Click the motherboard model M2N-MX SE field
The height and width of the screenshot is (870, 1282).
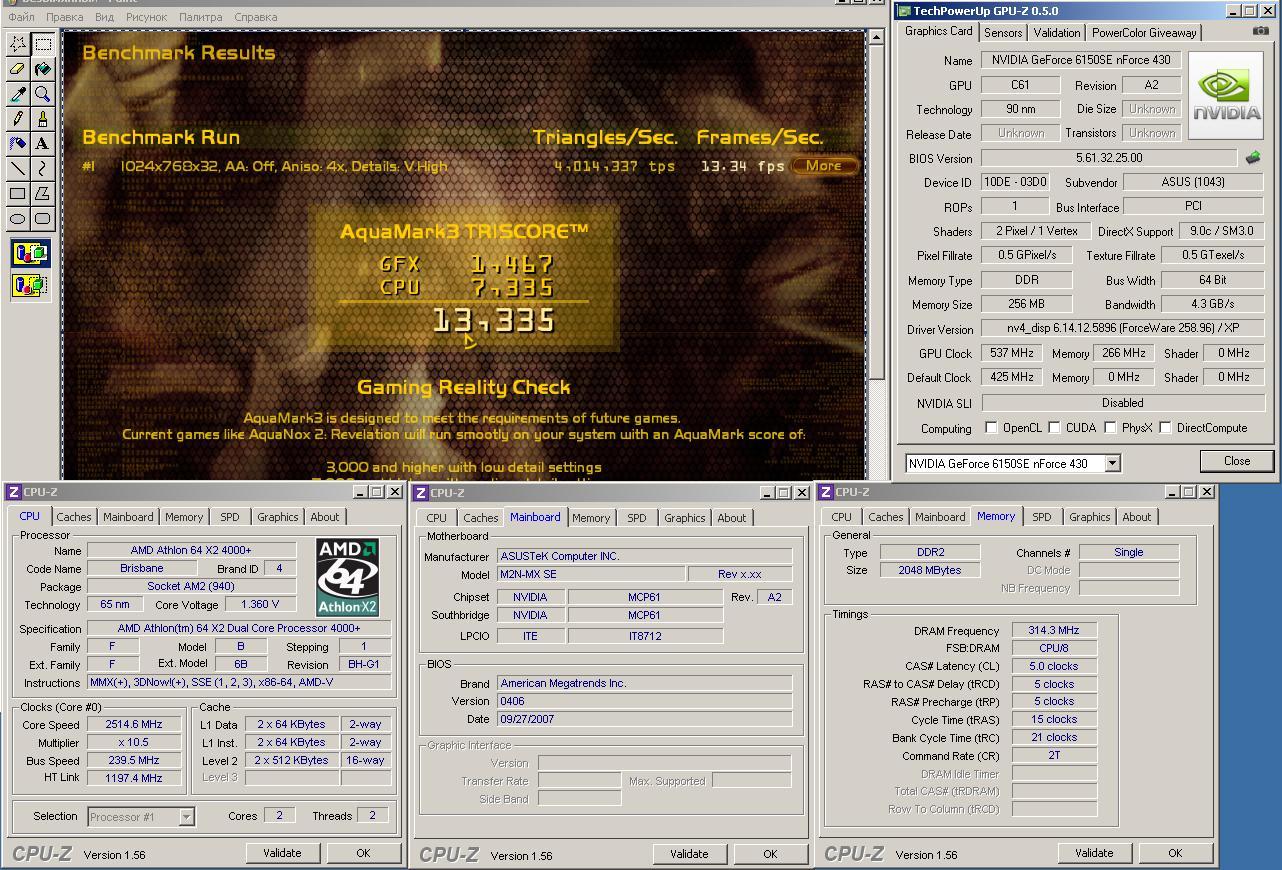pos(591,574)
